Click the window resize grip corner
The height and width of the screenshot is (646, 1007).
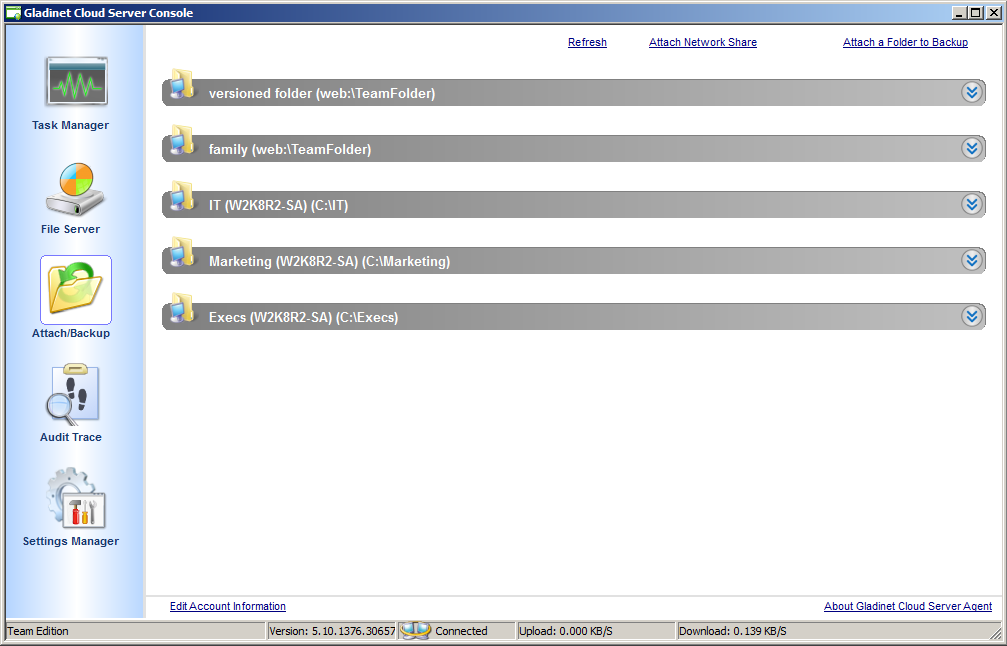995,633
